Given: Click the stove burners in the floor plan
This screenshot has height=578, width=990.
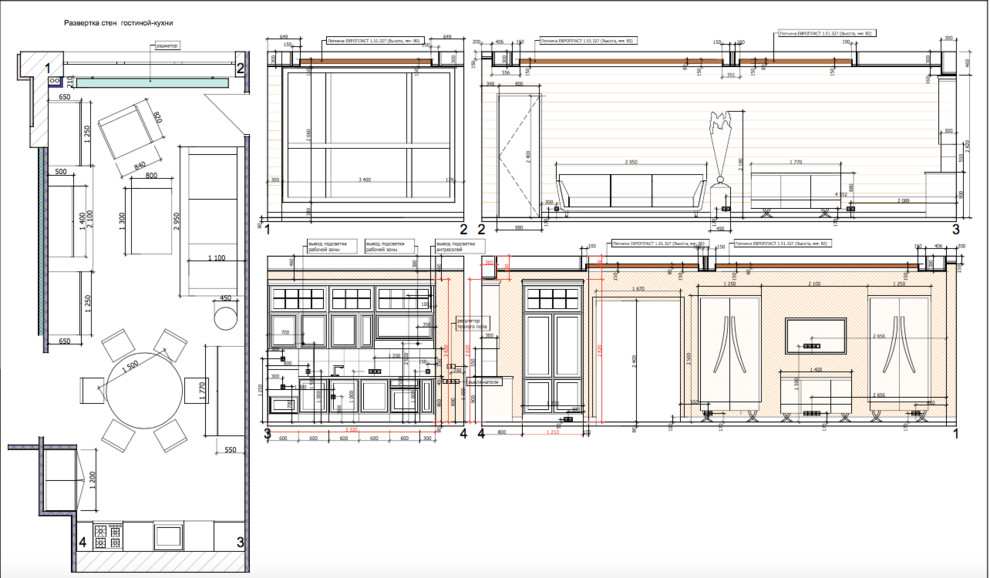Looking at the screenshot, I should coord(100,532).
